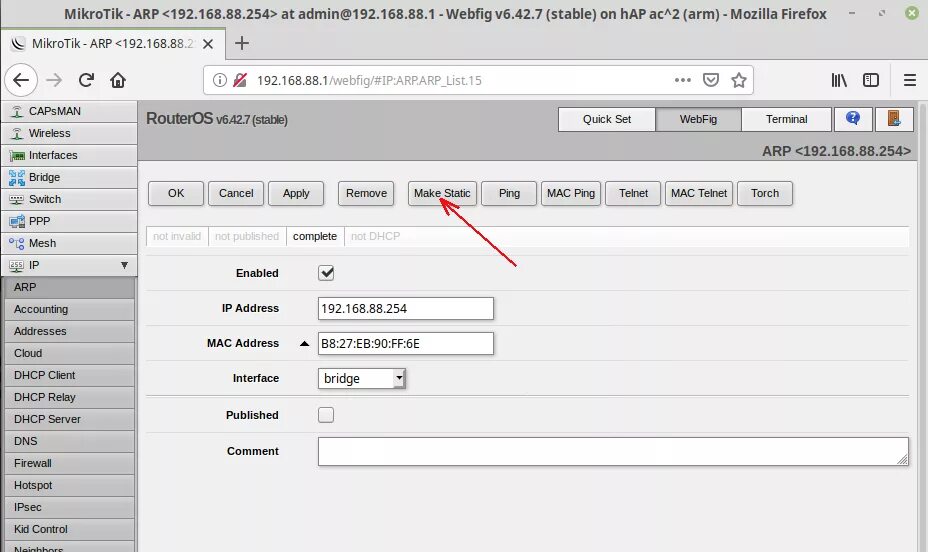Toggle the Firefox sidebar icon
Screen dimensions: 928x552
pyautogui.click(x=871, y=80)
